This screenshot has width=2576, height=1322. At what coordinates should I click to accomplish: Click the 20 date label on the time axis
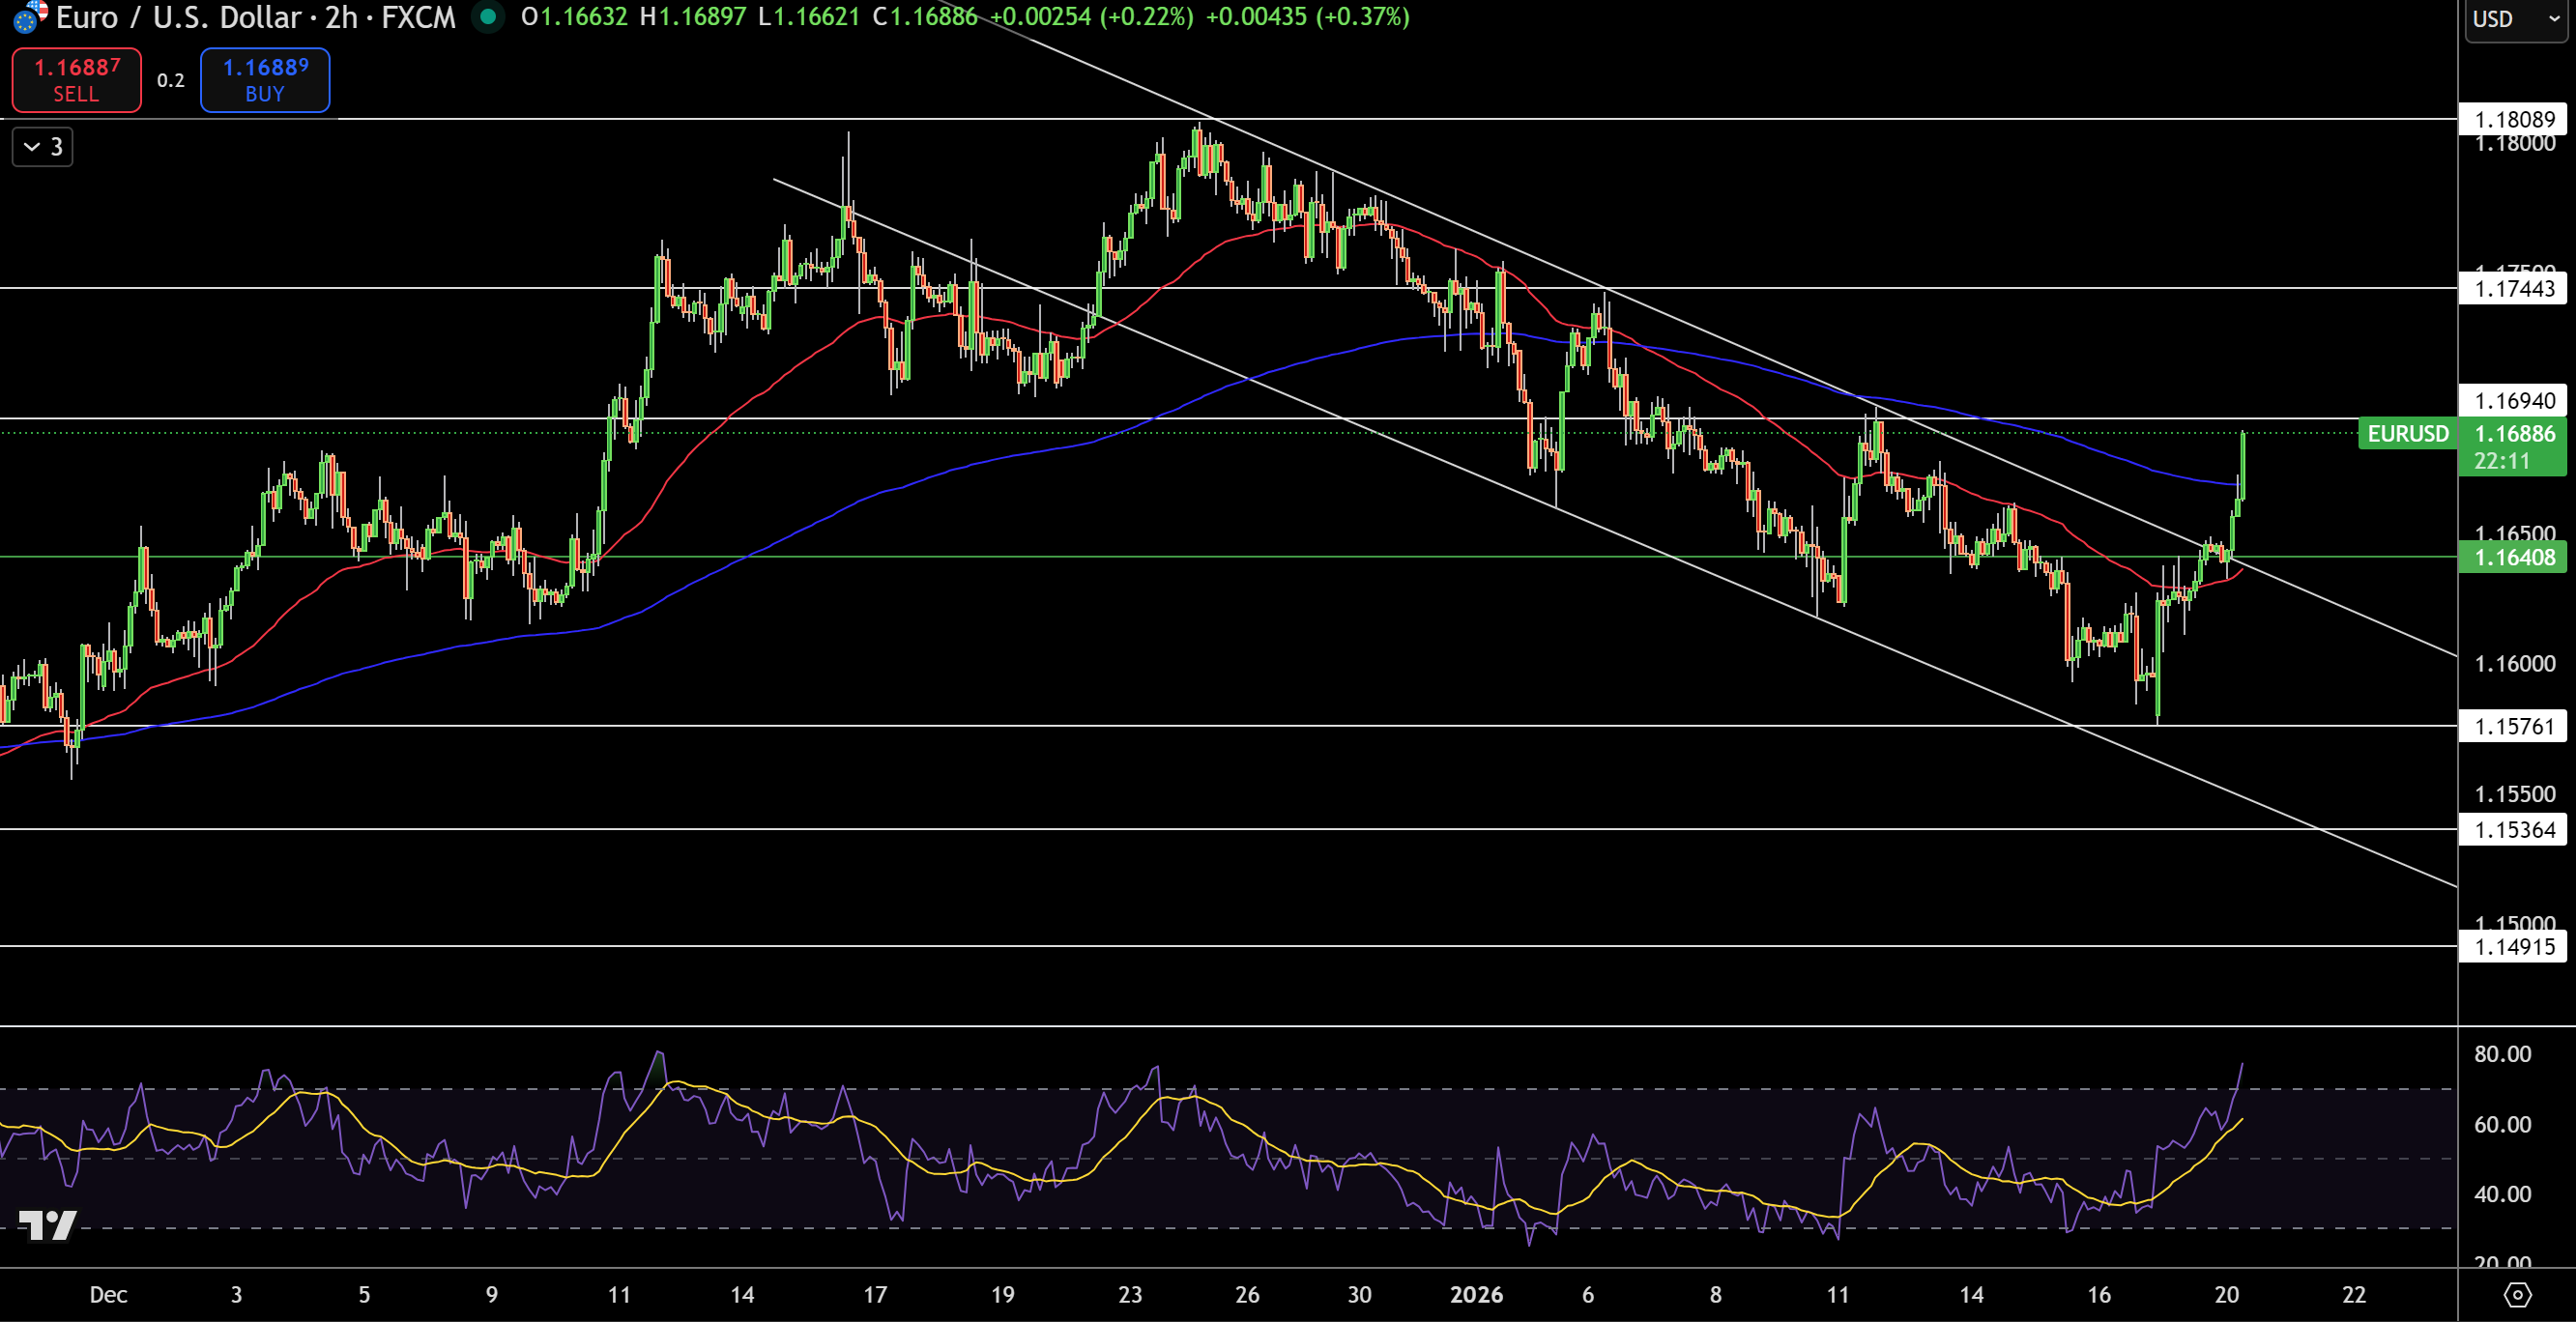click(2226, 1295)
